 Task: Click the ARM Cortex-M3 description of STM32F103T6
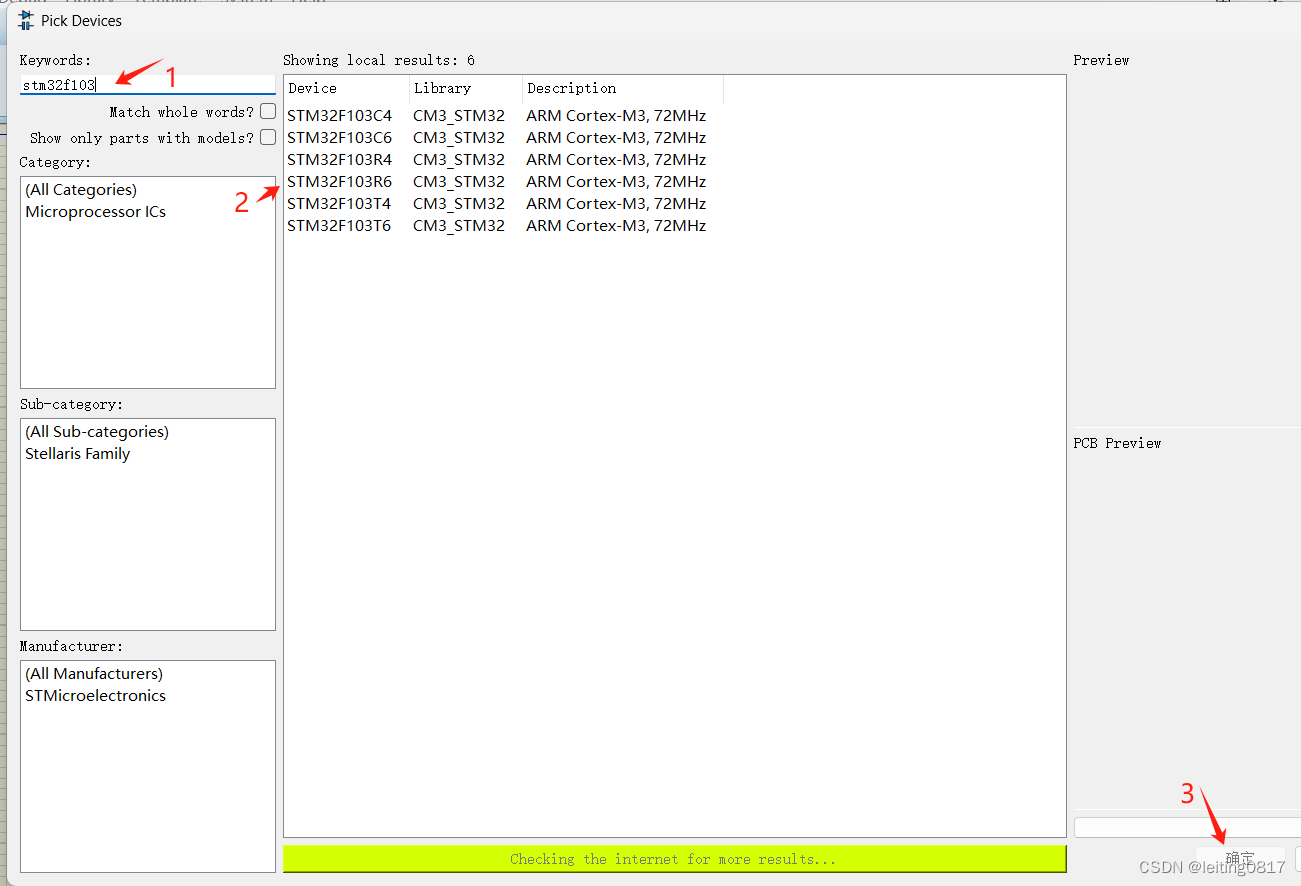[x=616, y=225]
